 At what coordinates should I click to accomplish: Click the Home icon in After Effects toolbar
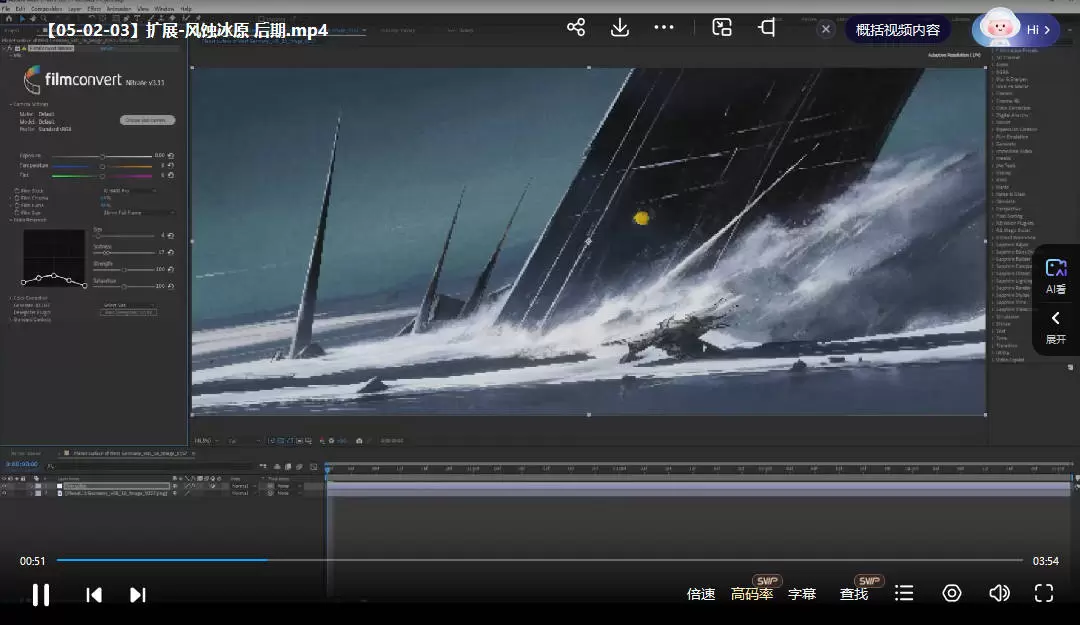[x=9, y=19]
